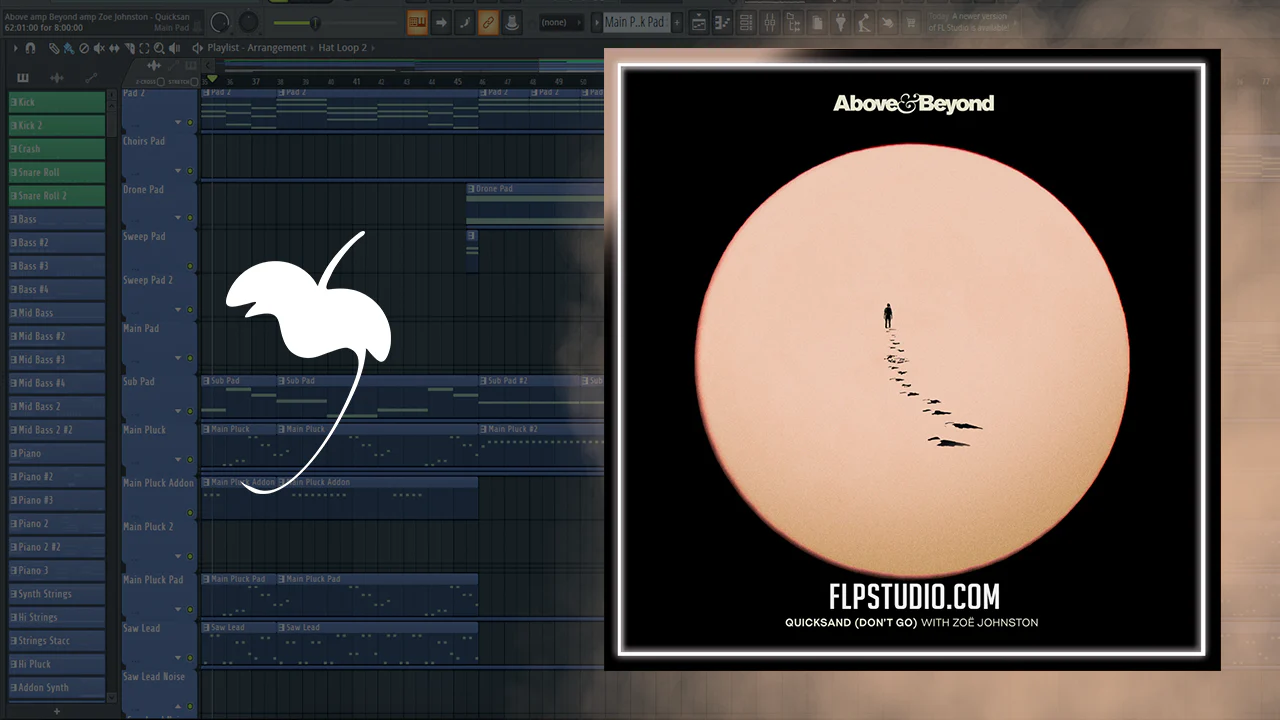Select the delete tool in playlist toolbar

(x=83, y=48)
